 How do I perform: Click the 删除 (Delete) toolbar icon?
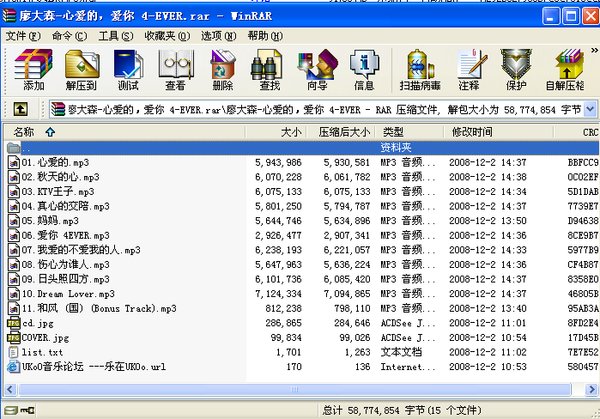(223, 70)
